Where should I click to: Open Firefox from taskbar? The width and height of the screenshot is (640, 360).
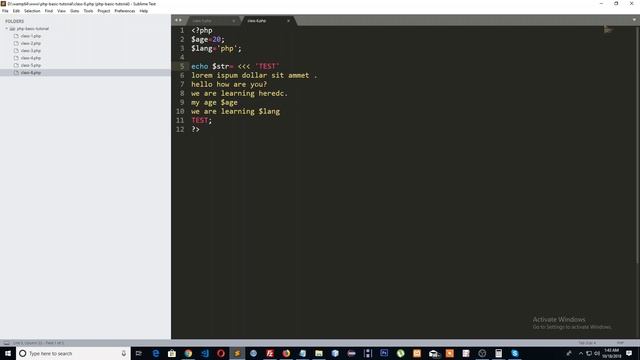coord(286,353)
